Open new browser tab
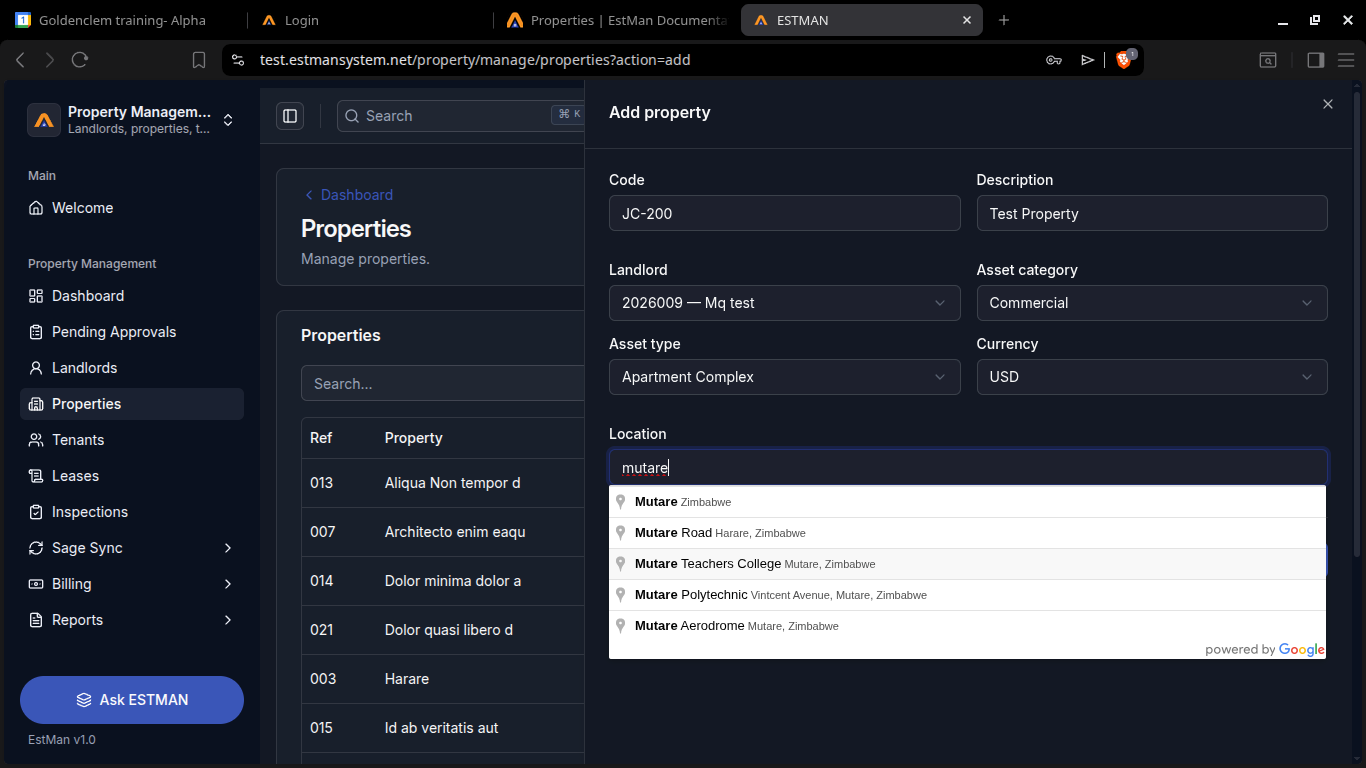 pos(1004,20)
